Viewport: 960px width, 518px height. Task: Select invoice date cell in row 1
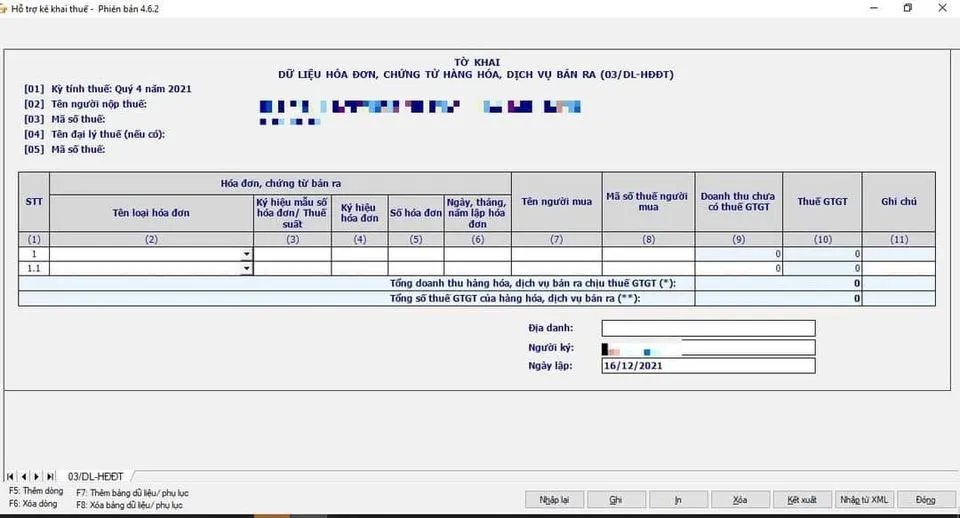coord(478,254)
